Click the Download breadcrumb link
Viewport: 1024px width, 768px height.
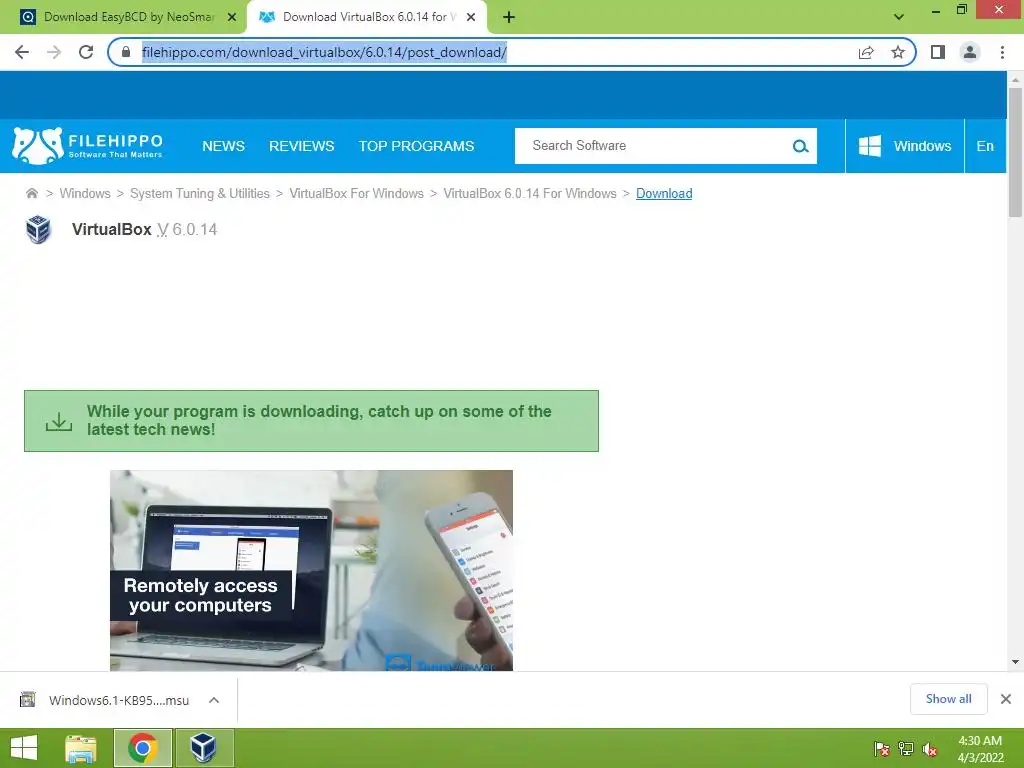click(664, 193)
